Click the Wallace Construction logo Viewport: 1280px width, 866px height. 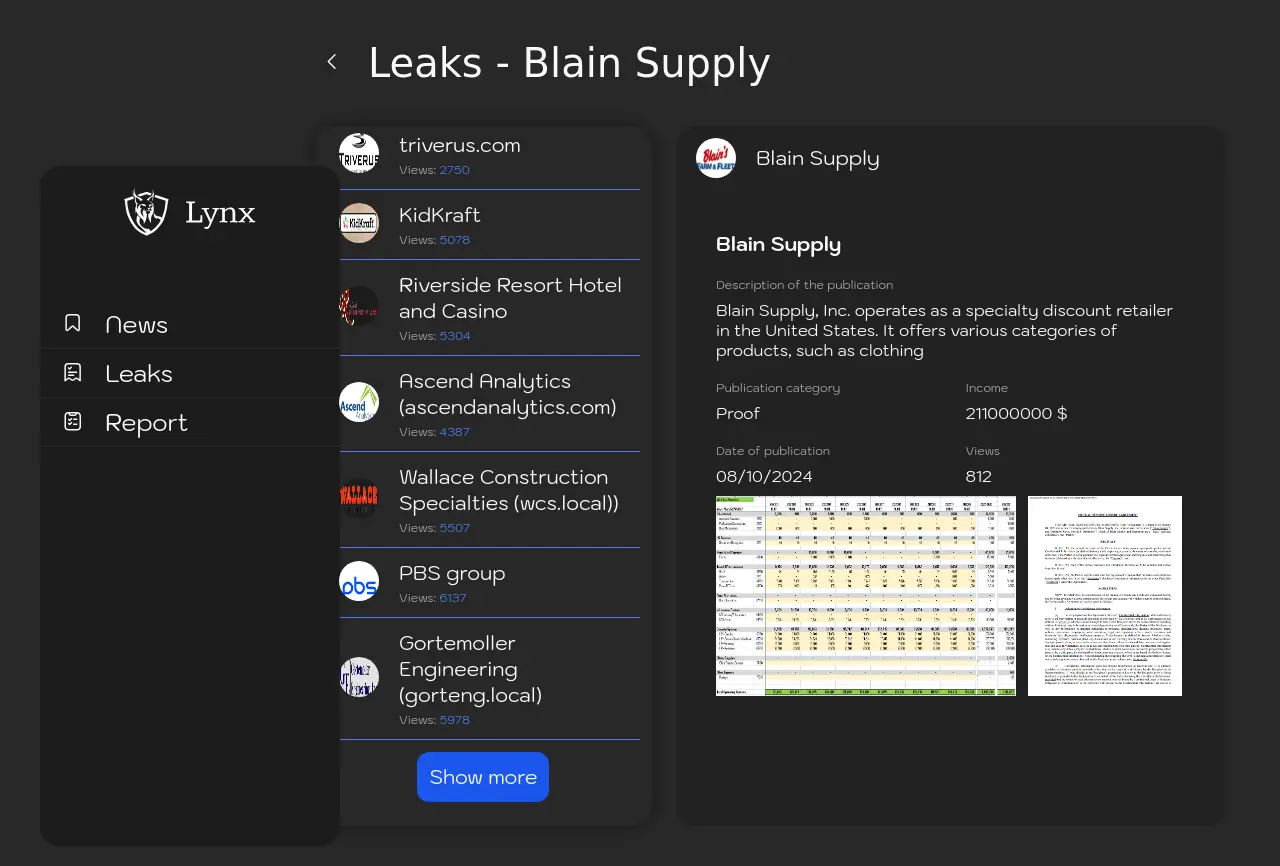[359, 498]
